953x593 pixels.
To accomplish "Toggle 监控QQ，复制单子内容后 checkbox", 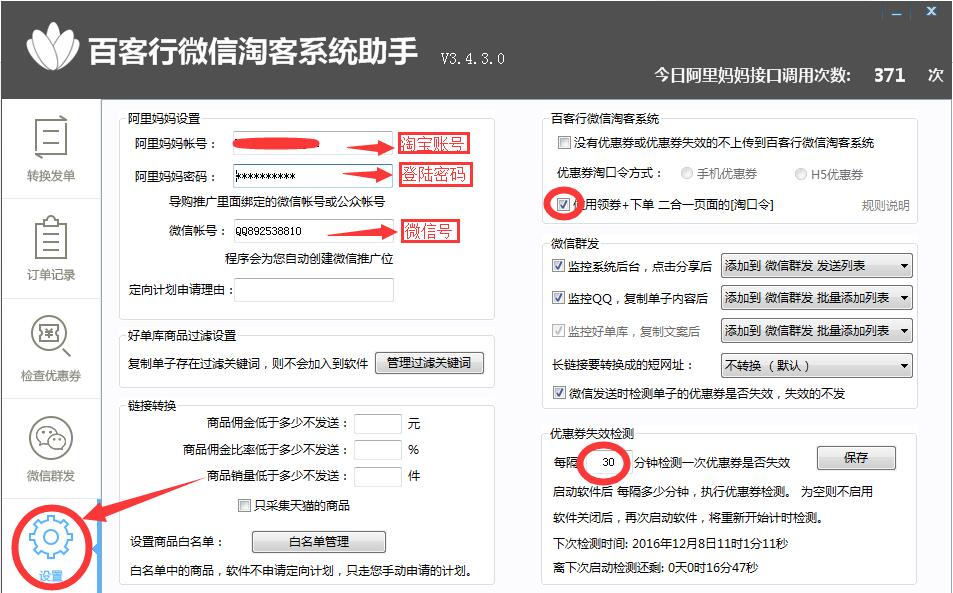I will point(559,298).
